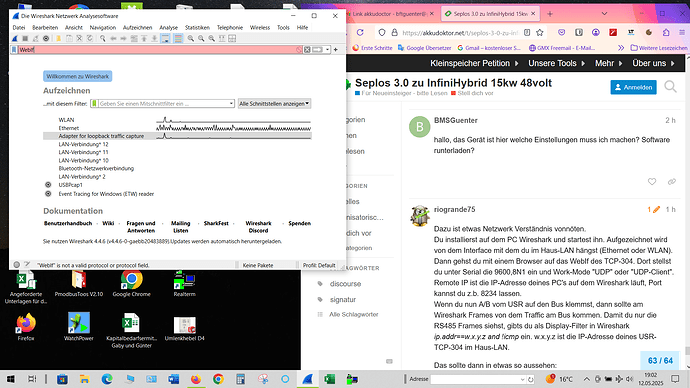Open the Datei menu in Wireshark
Viewport: 690px width, 388px height.
pyautogui.click(x=19, y=27)
